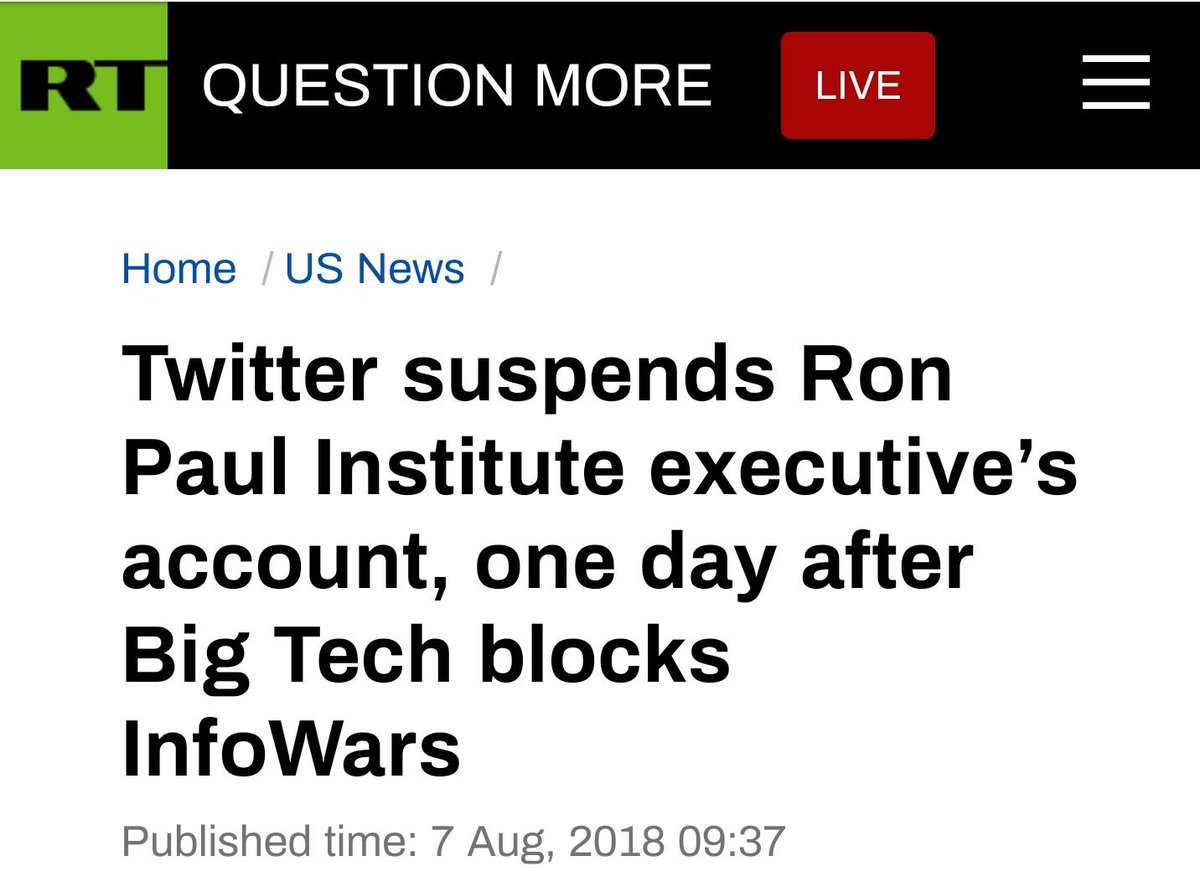
Task: Click the green RT logo
Action: 83,86
